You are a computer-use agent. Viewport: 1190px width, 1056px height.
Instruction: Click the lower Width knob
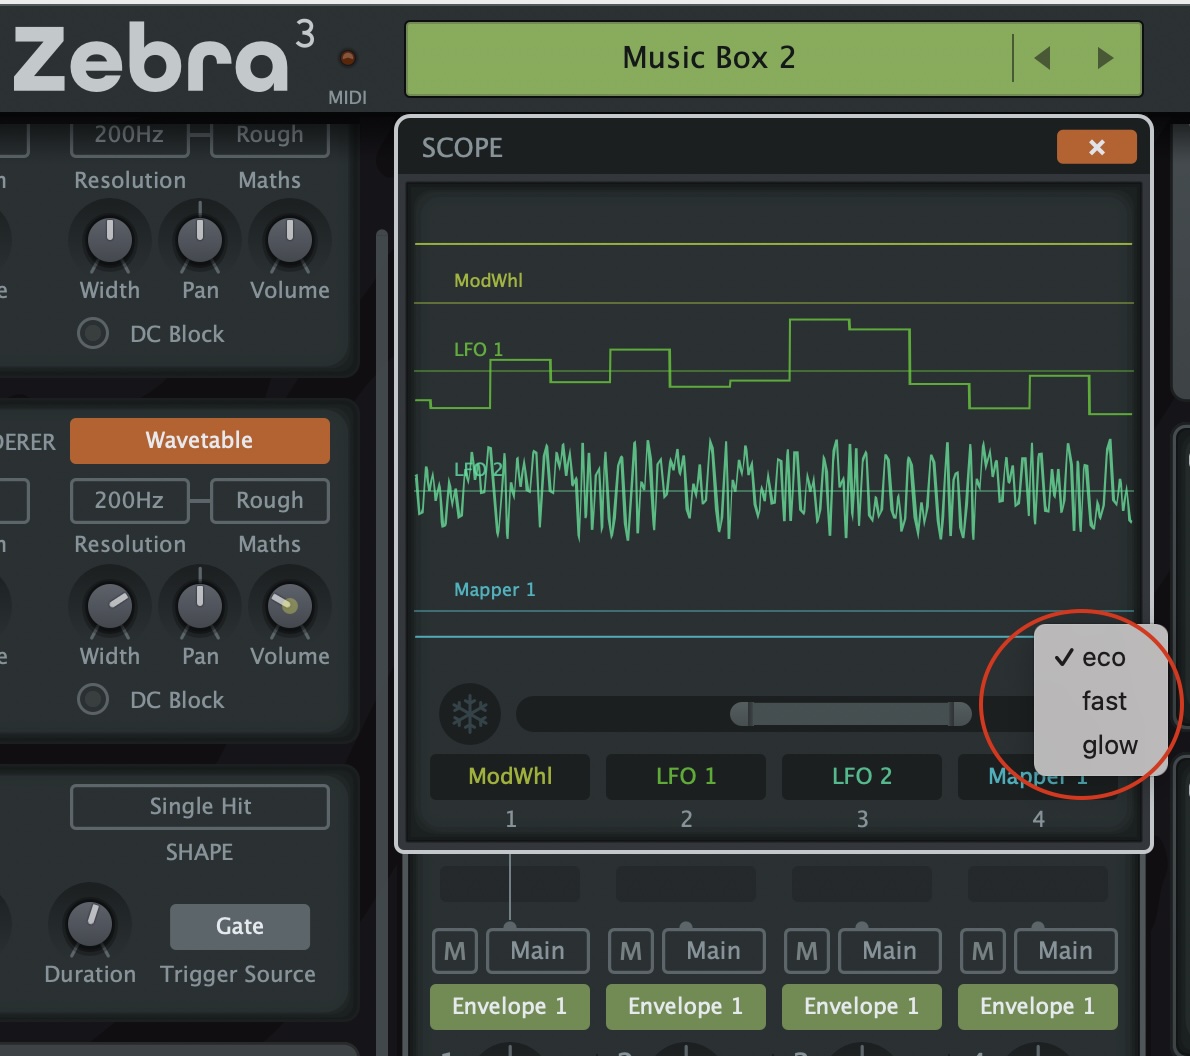click(x=110, y=607)
